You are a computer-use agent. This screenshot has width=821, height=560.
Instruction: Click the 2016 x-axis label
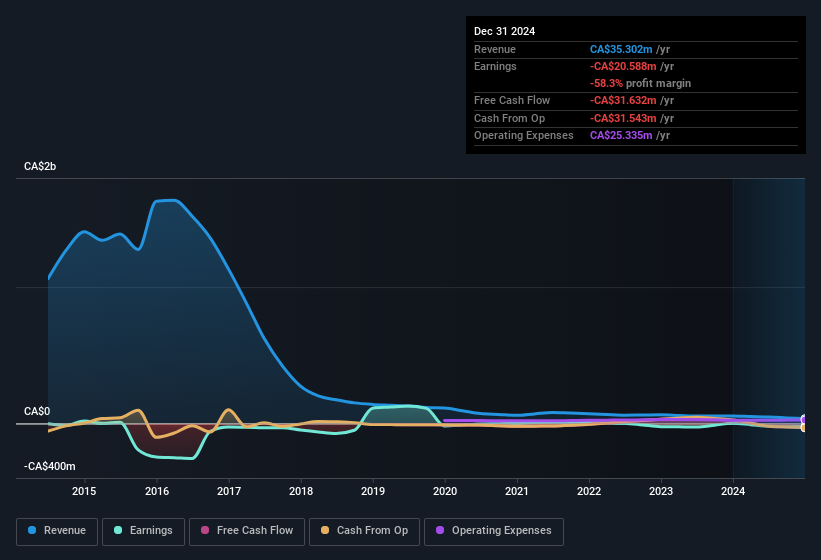pos(157,491)
